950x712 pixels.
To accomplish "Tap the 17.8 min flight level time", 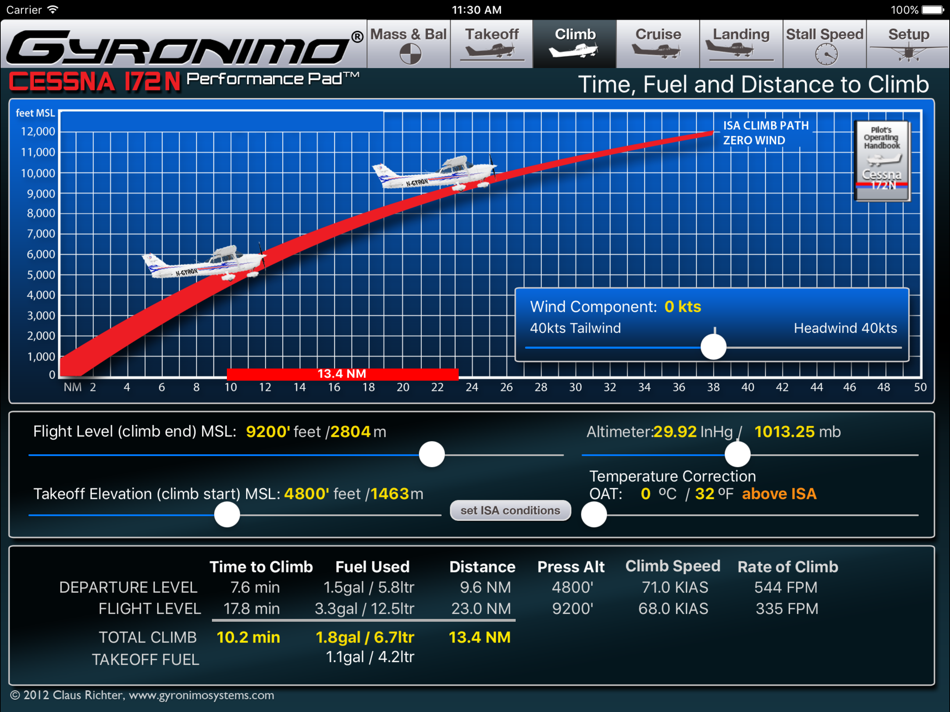I will (x=251, y=608).
